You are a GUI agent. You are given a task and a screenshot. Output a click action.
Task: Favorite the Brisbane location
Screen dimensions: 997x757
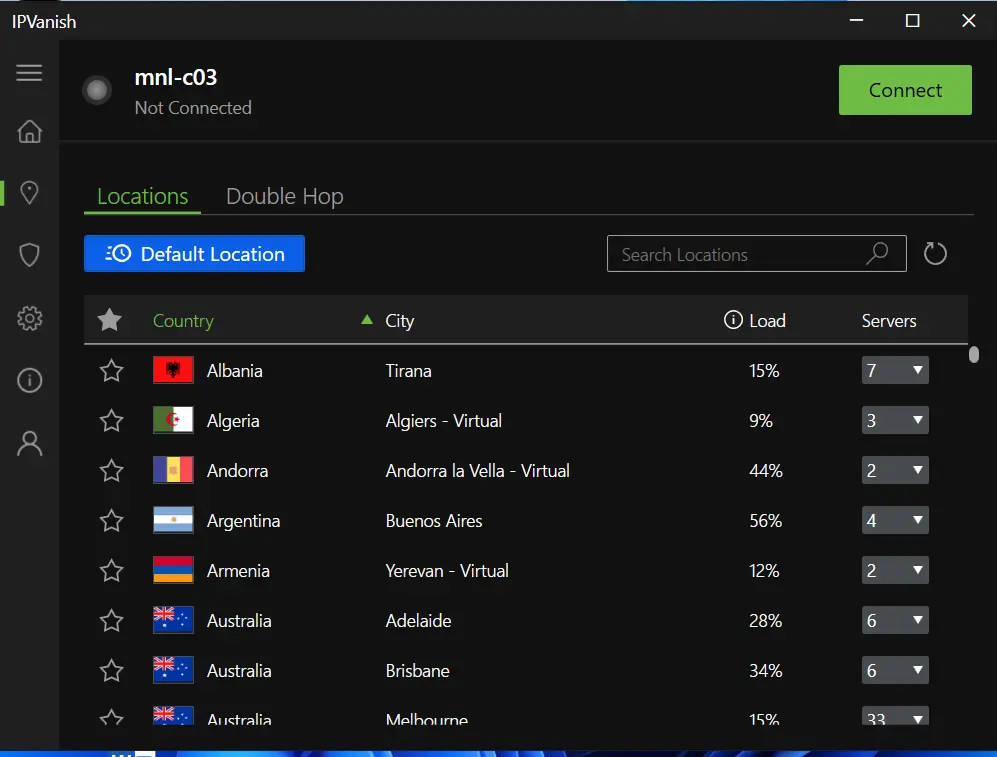point(111,671)
